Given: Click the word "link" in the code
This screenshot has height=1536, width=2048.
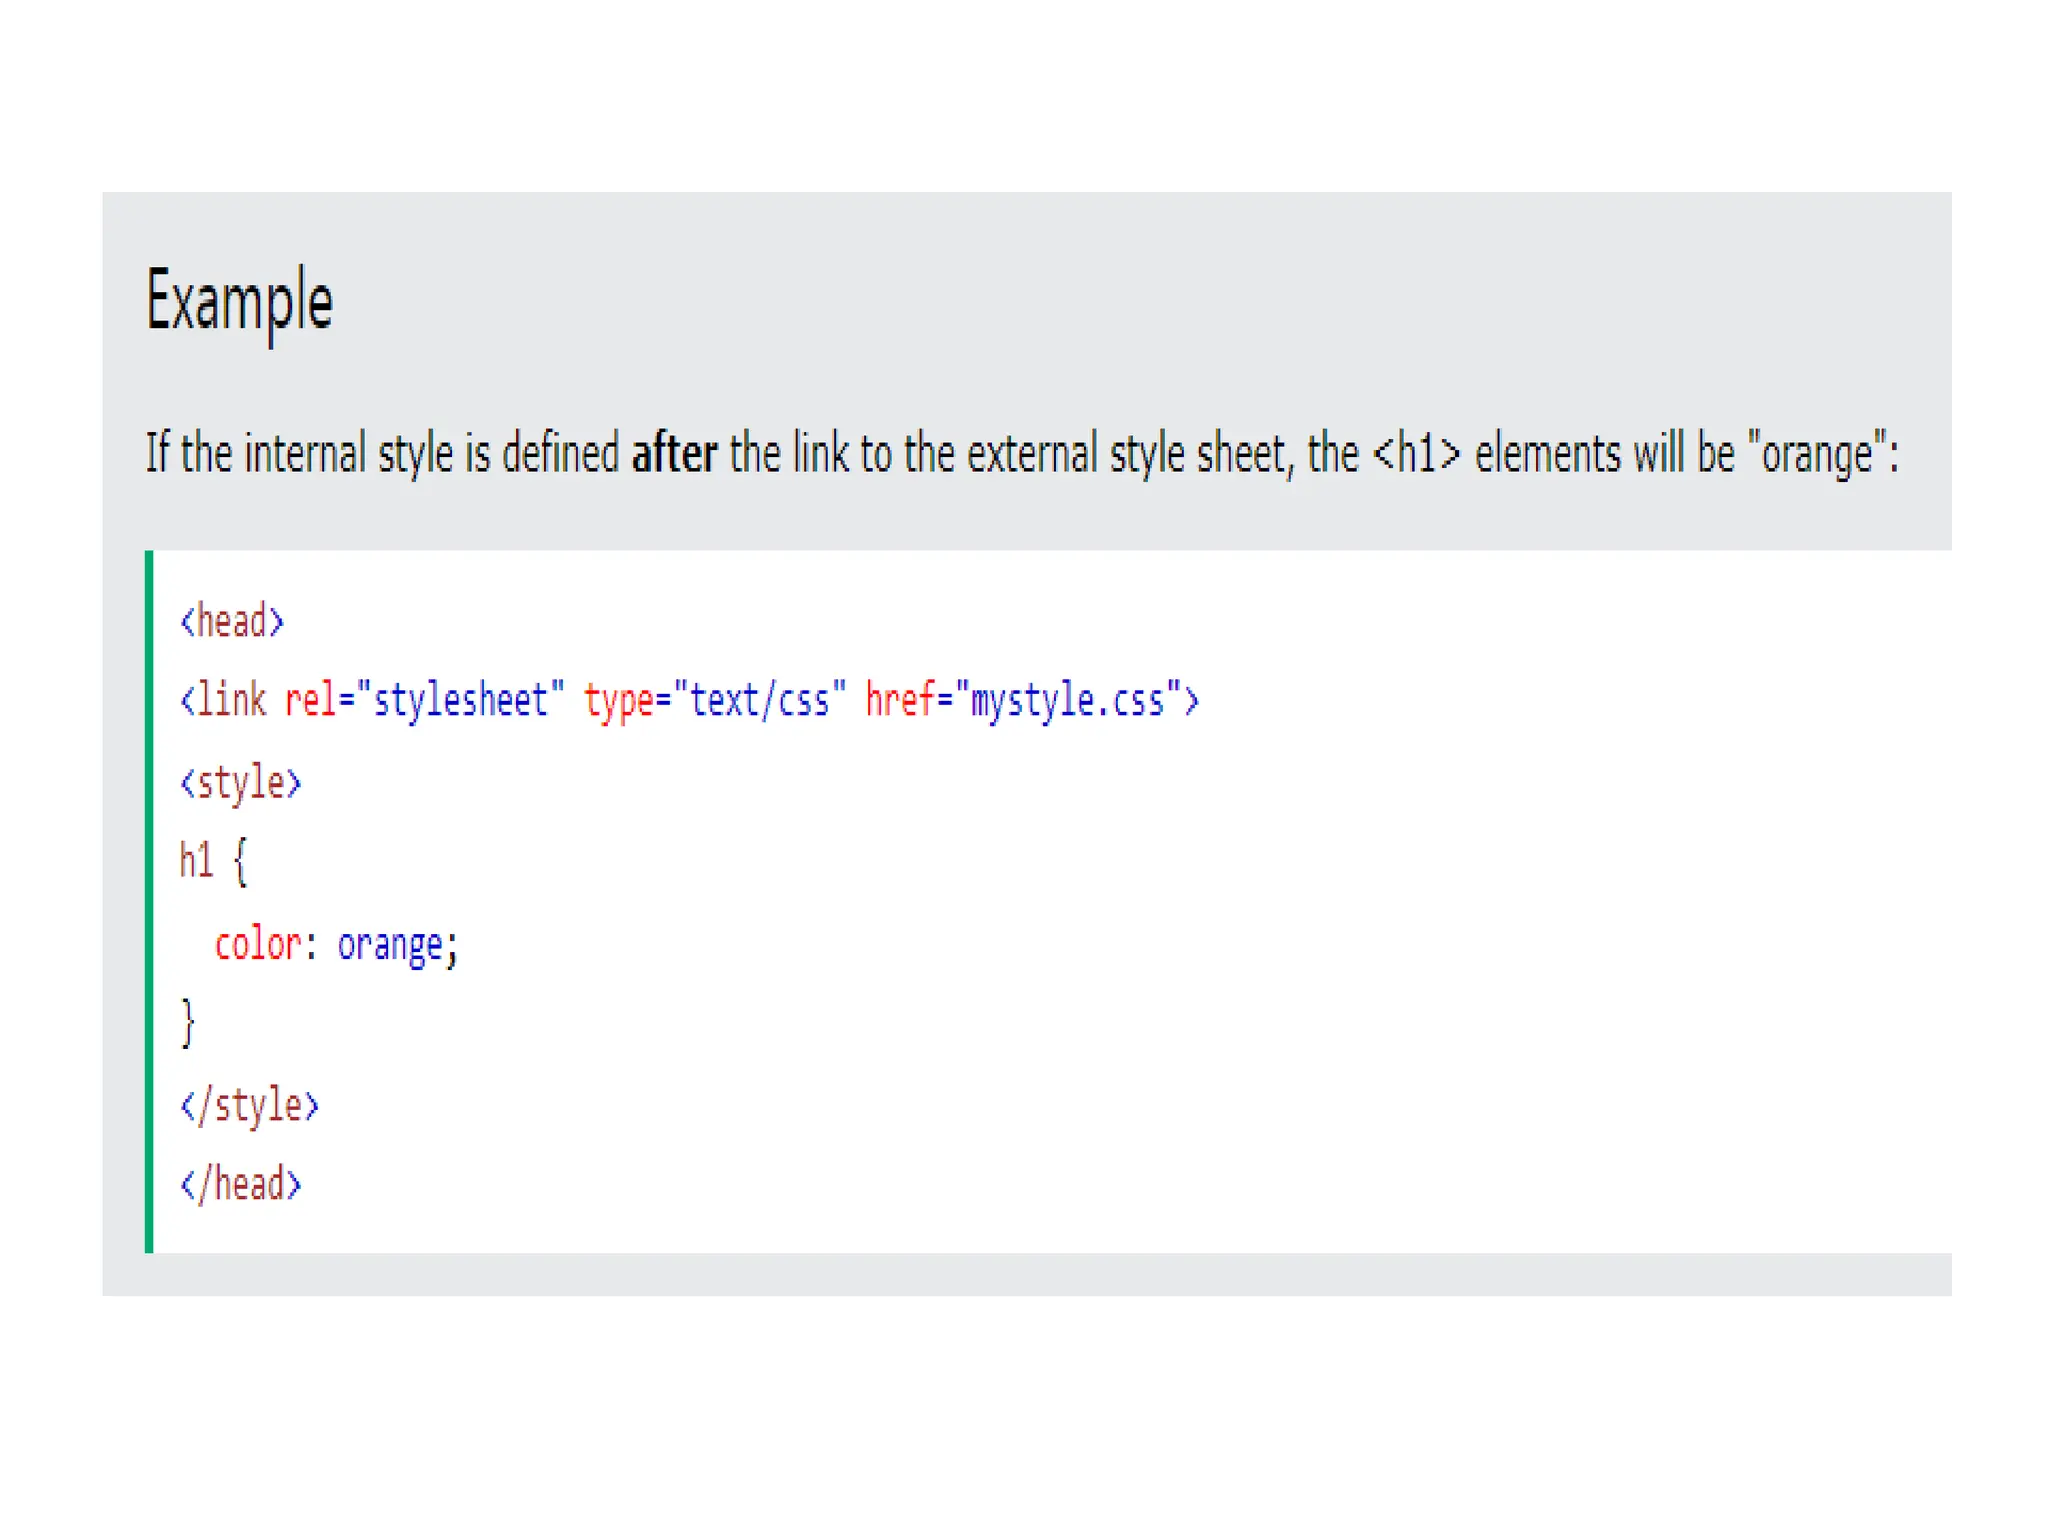Looking at the screenshot, I should coord(231,700).
